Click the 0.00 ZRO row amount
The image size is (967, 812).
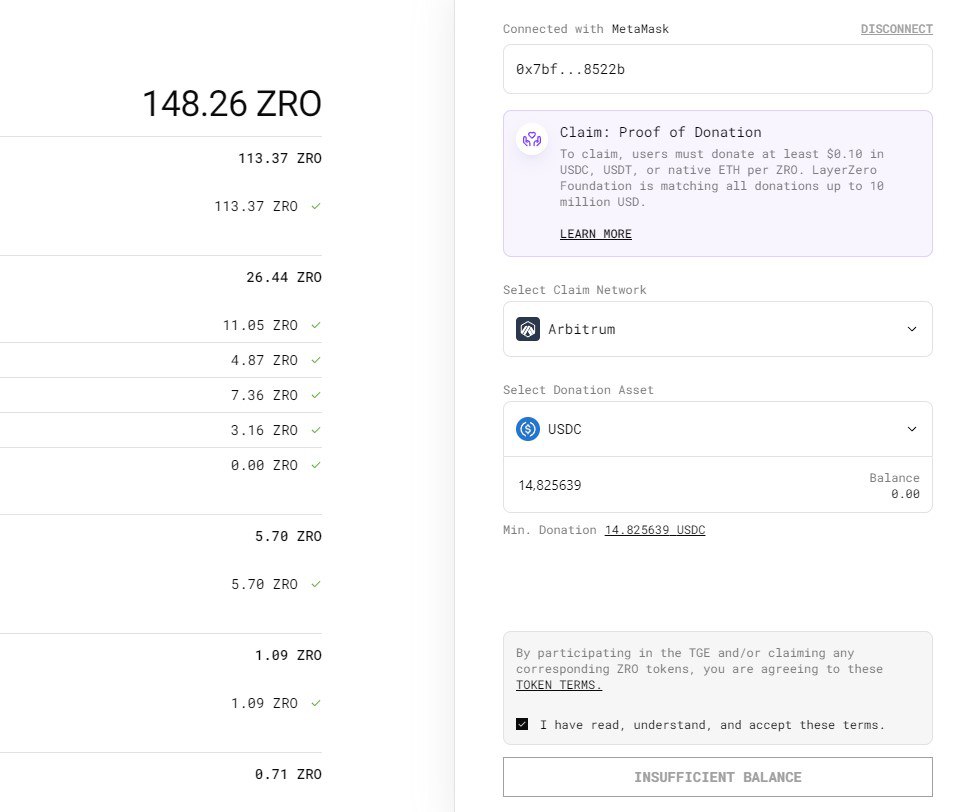point(264,465)
